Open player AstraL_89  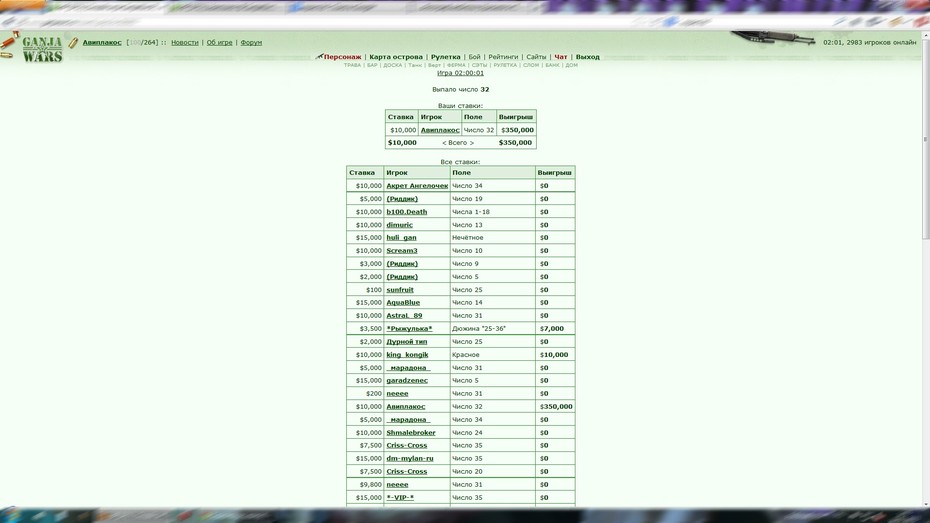point(405,315)
